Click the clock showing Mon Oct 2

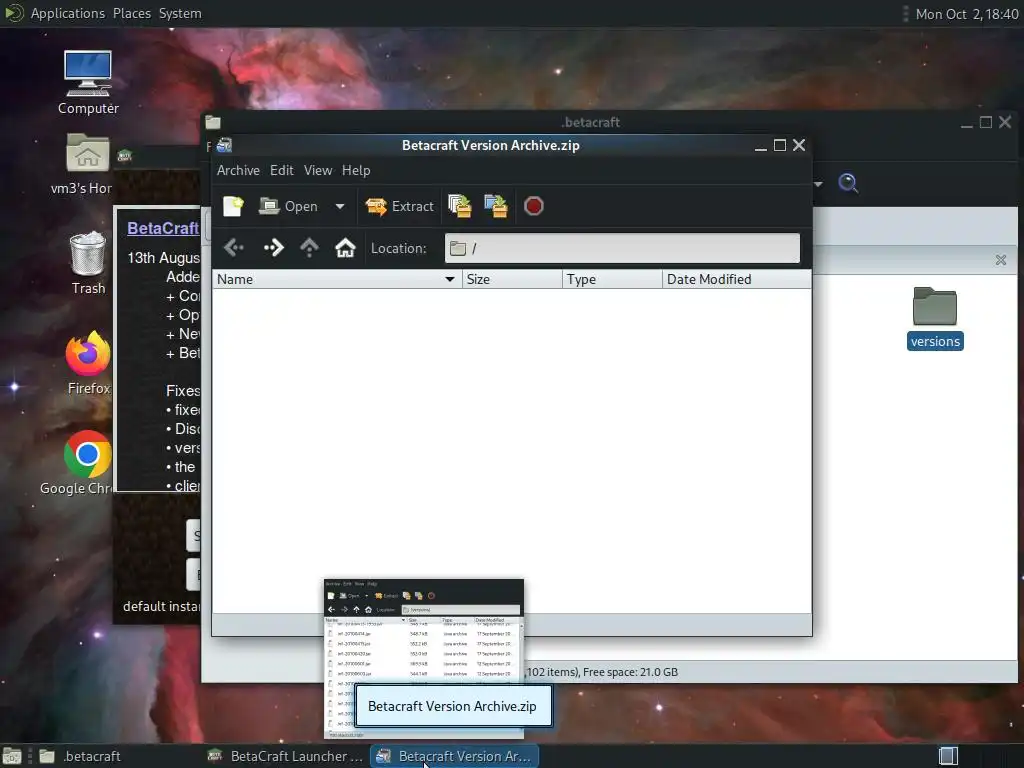[x=967, y=14]
